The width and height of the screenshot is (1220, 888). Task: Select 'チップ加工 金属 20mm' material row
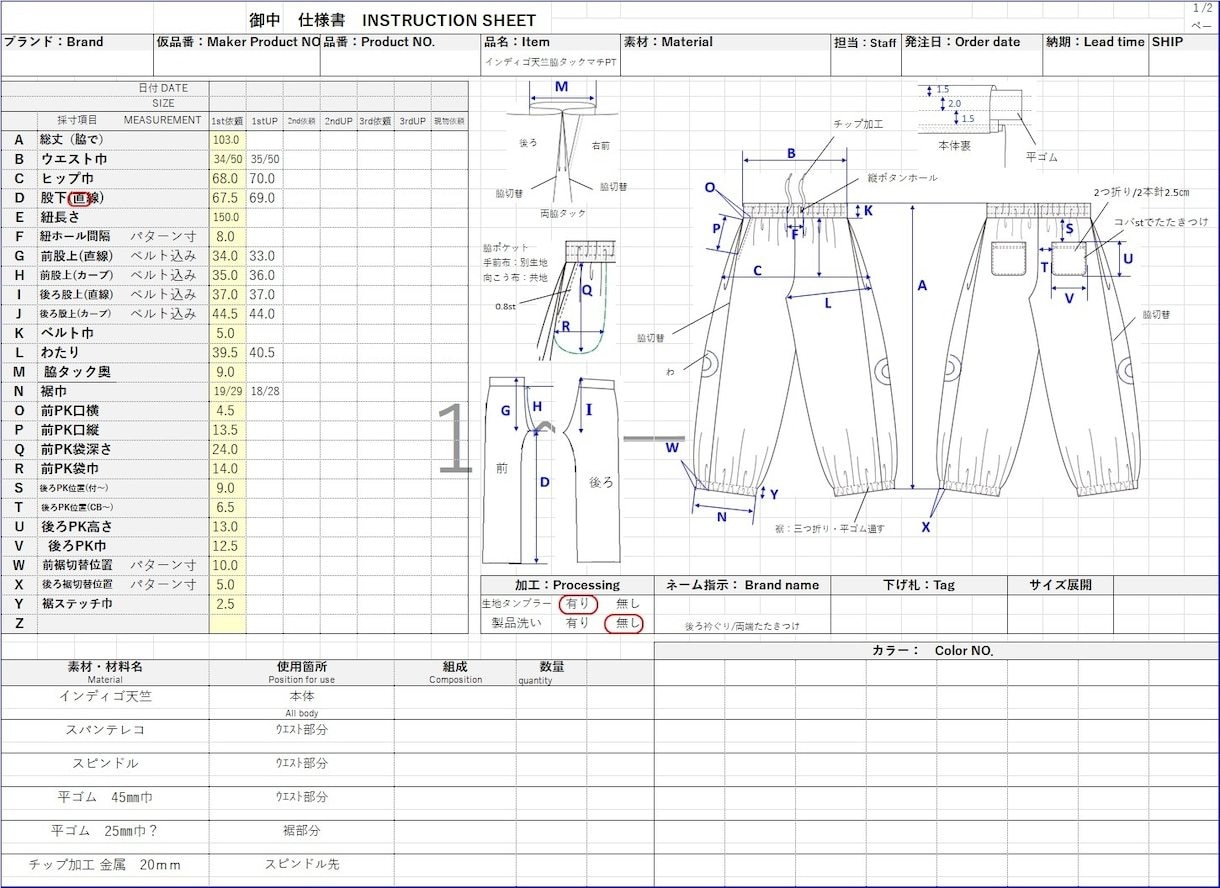click(105, 864)
